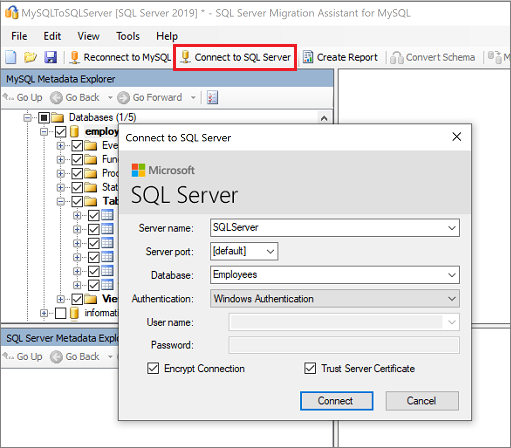Click the Connect button
Screen dimensions: 511x448
point(336,401)
